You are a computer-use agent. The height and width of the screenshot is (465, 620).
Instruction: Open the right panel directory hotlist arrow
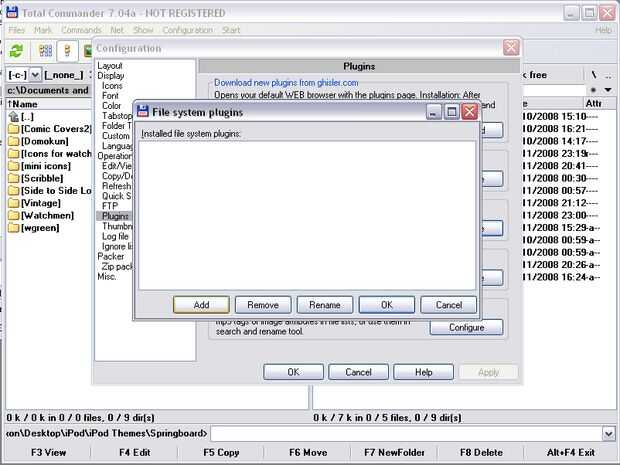pyautogui.click(x=608, y=90)
